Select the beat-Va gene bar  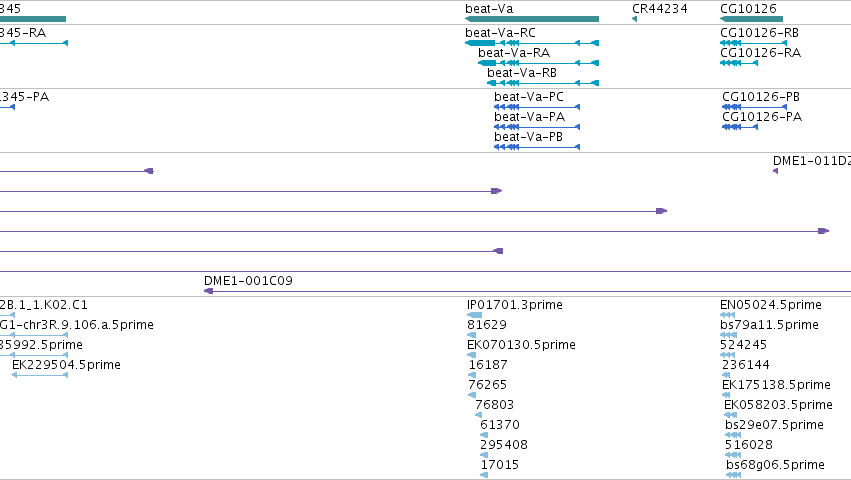532,19
